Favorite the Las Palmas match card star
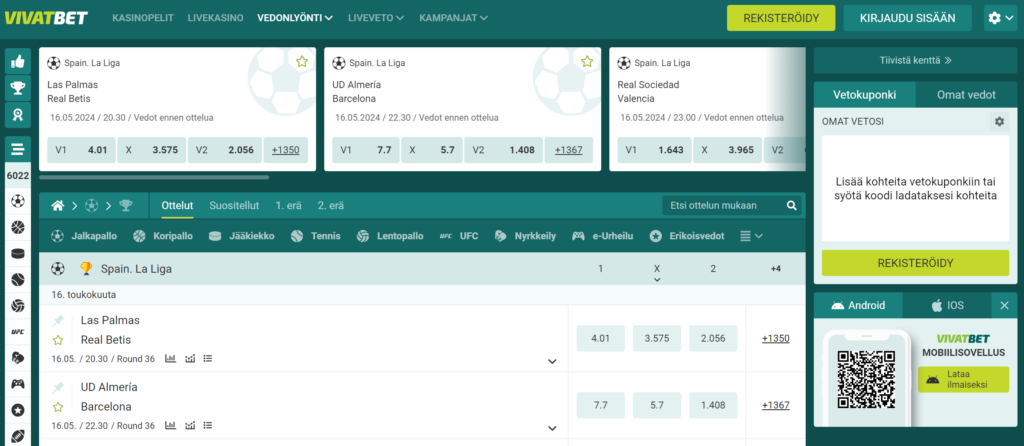The image size is (1024, 446). pos(302,61)
